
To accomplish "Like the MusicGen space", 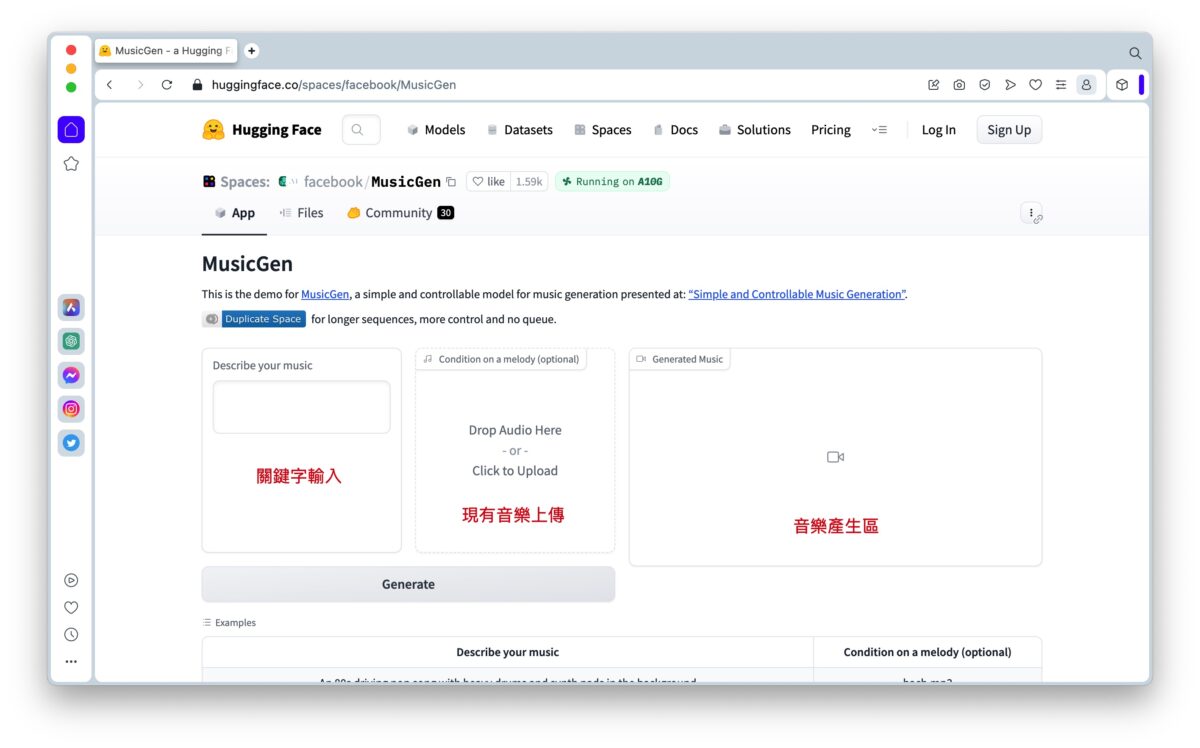I will (x=489, y=182).
